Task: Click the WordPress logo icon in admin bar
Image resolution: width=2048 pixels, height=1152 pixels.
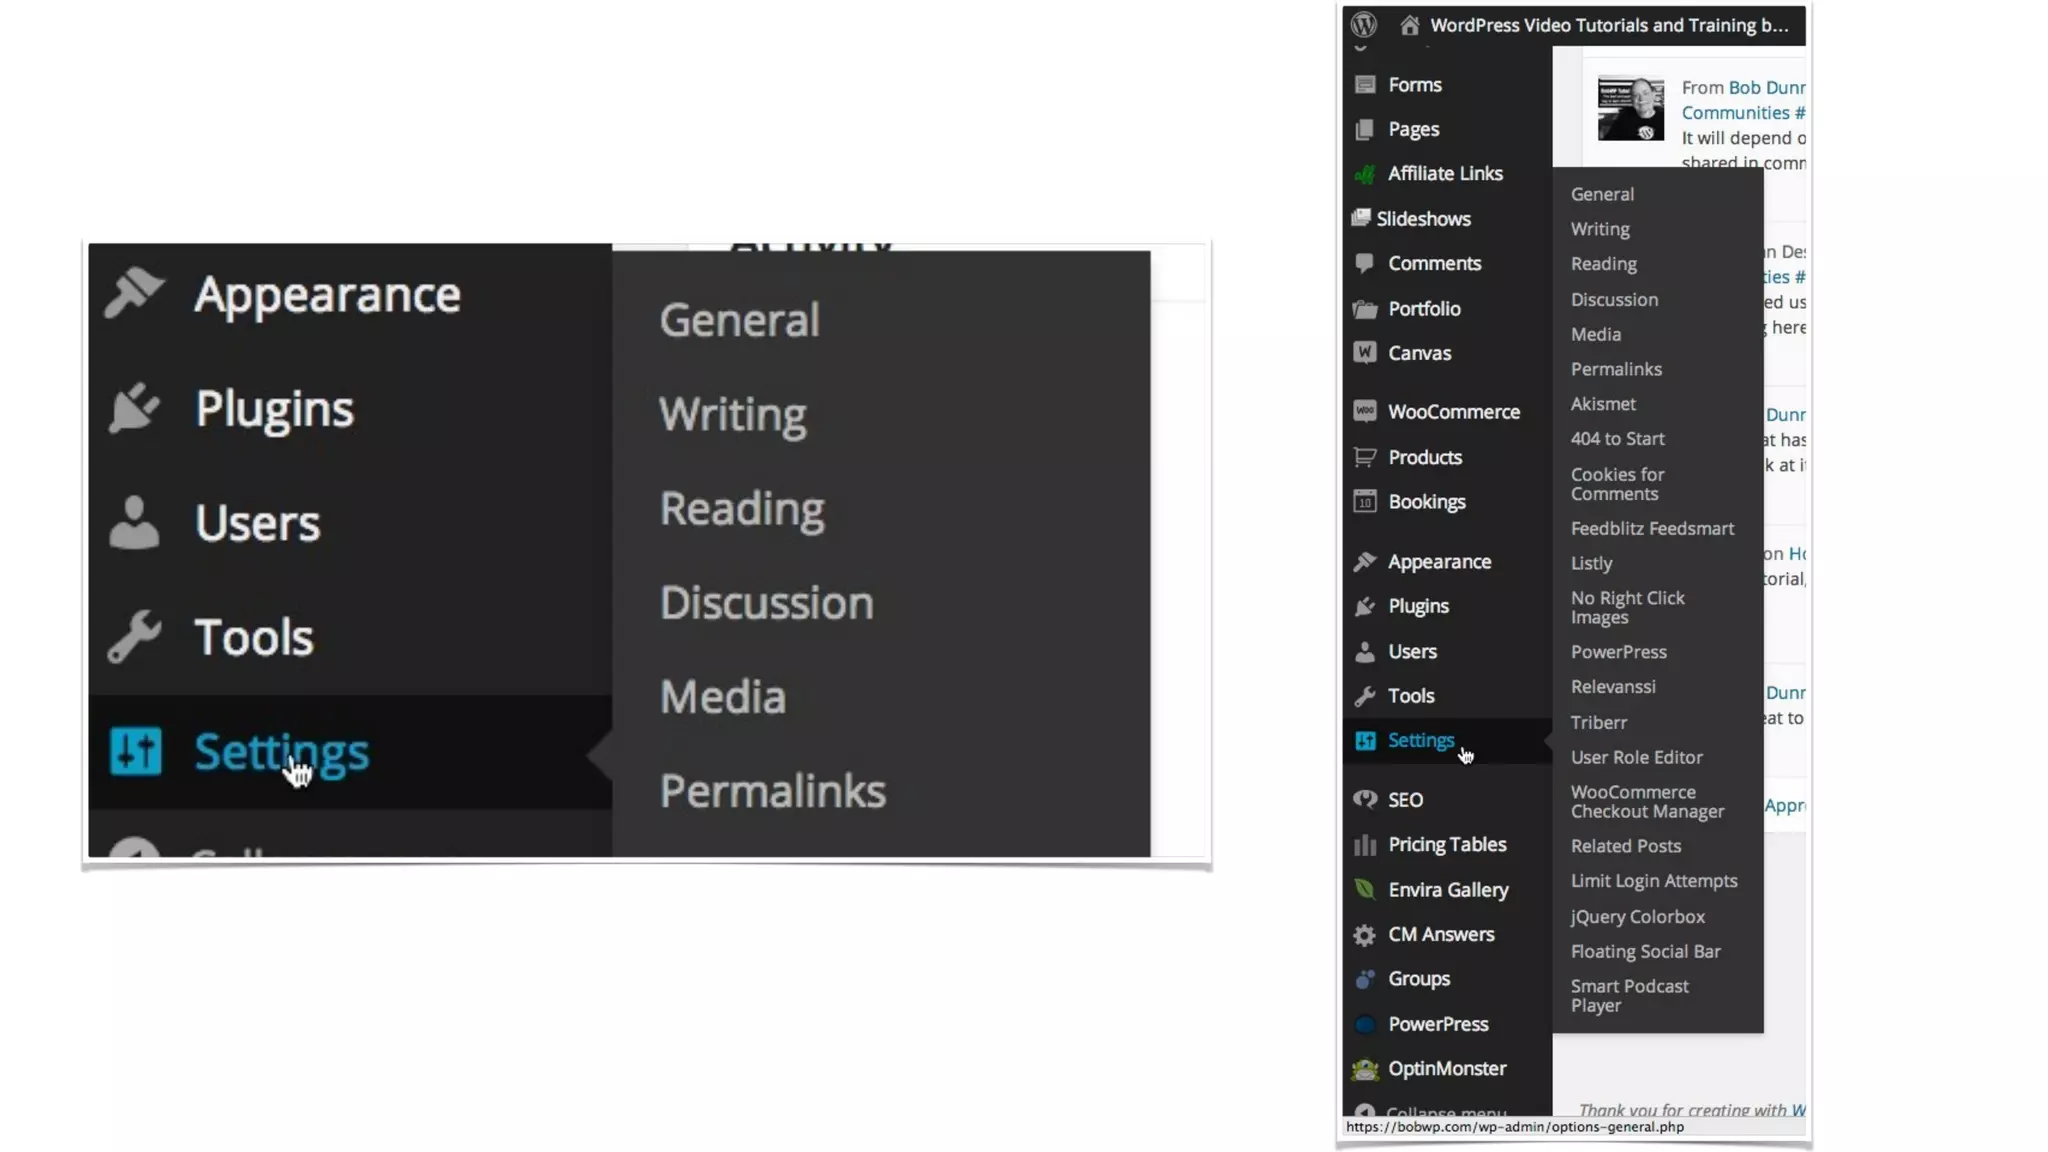Action: 1364,24
